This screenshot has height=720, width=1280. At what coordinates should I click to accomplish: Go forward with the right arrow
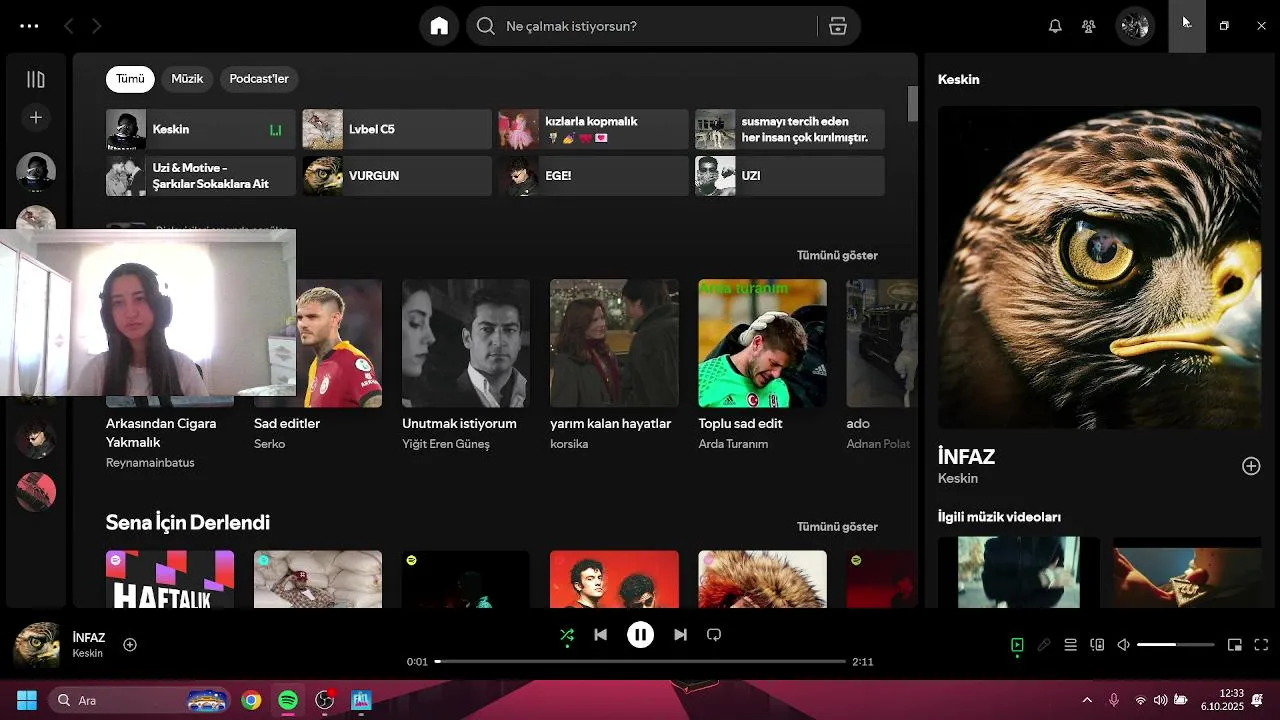coord(96,26)
